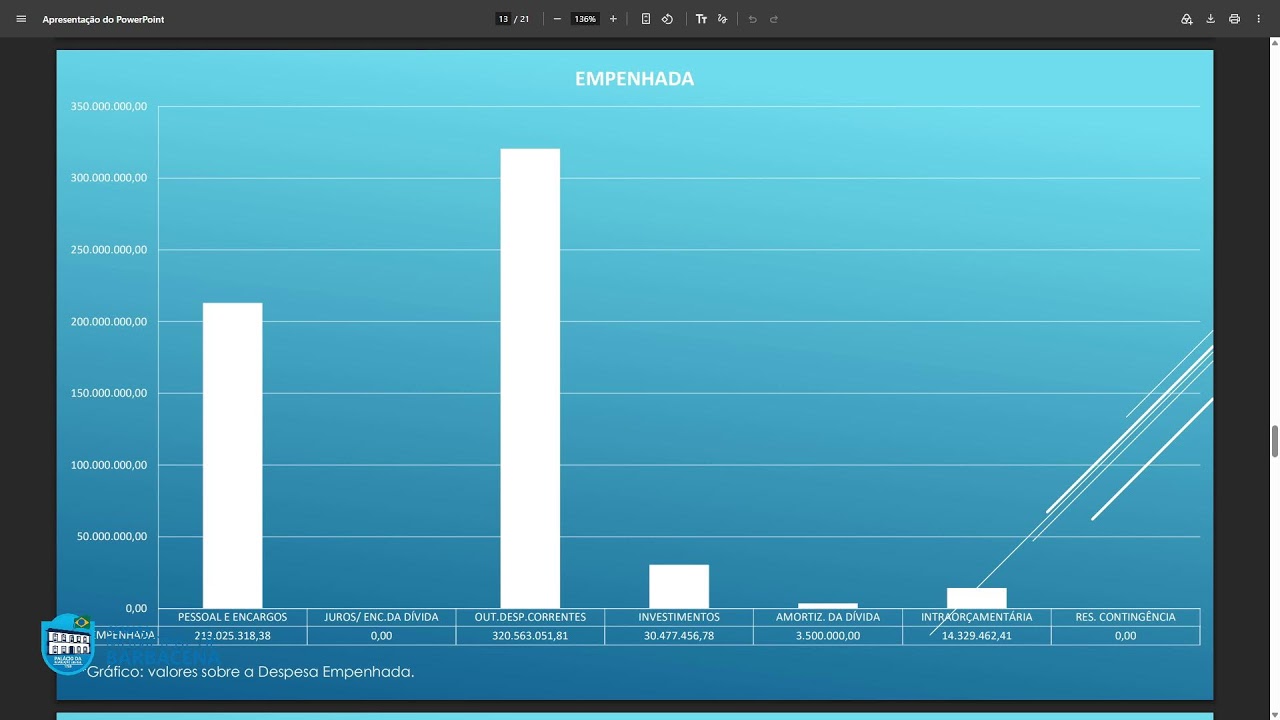1280x720 pixels.
Task: Zoom in with the plus button
Action: [x=613, y=19]
